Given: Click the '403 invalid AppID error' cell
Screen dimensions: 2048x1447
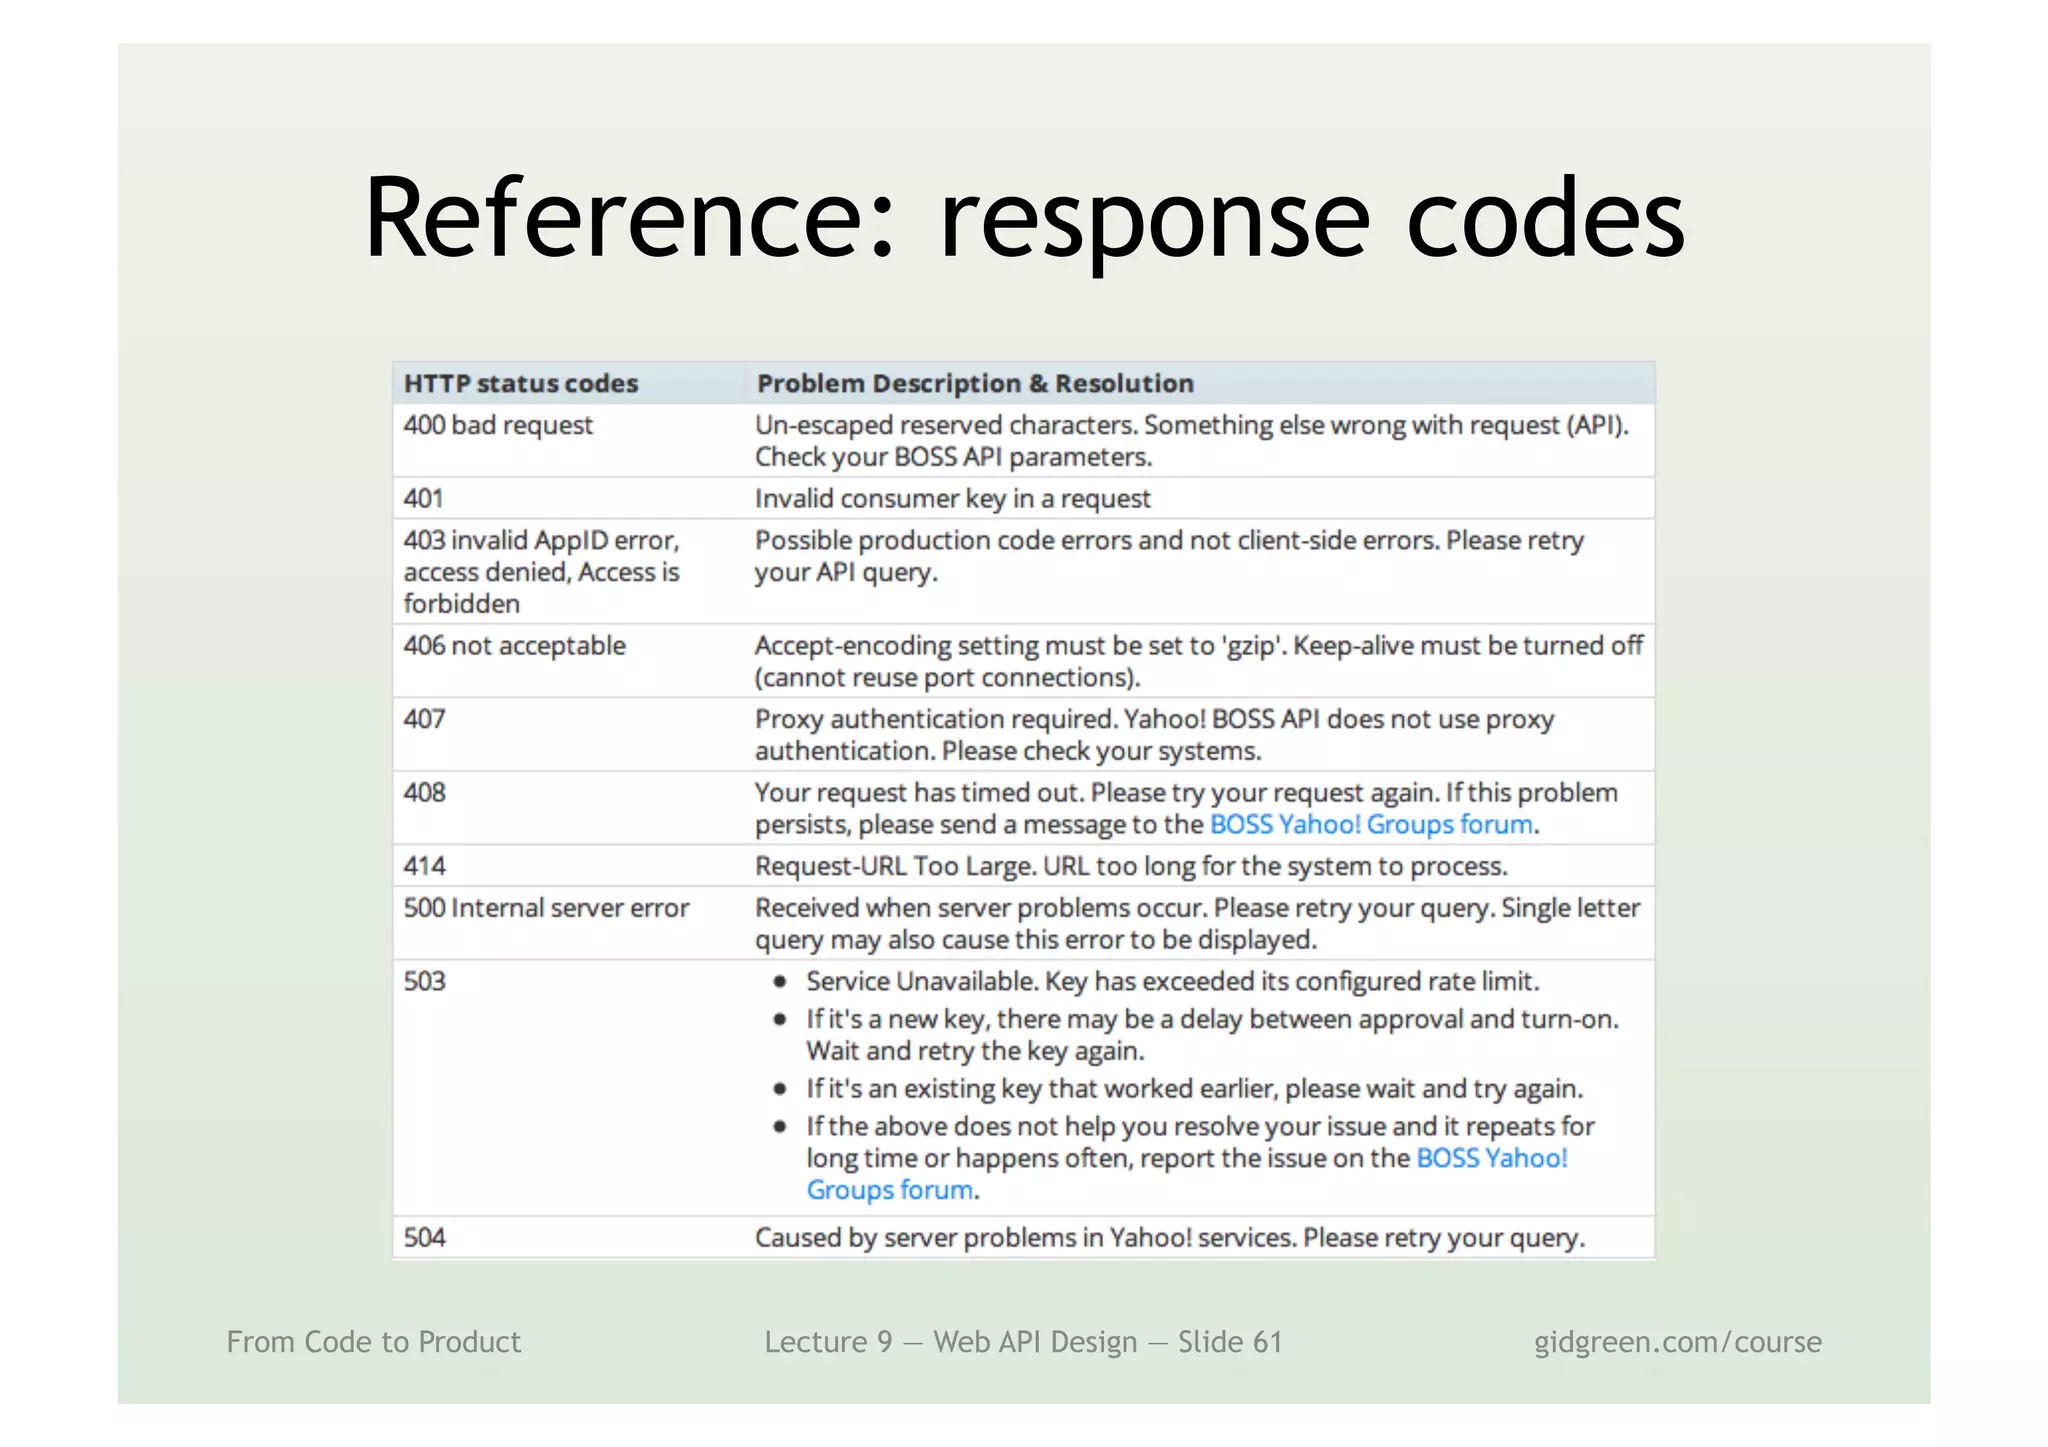Looking at the screenshot, I should [x=541, y=572].
